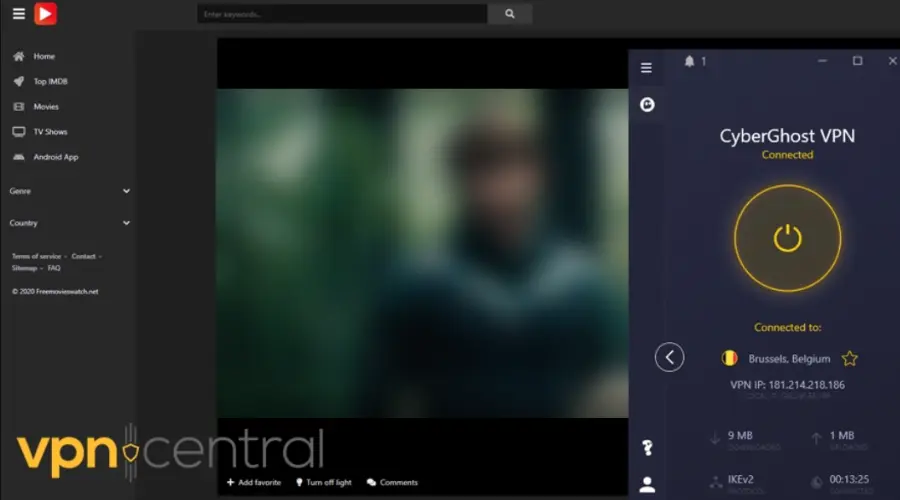Screen dimensions: 900x500
Task: Click the IKEv2 protocol label
Action: [x=740, y=479]
